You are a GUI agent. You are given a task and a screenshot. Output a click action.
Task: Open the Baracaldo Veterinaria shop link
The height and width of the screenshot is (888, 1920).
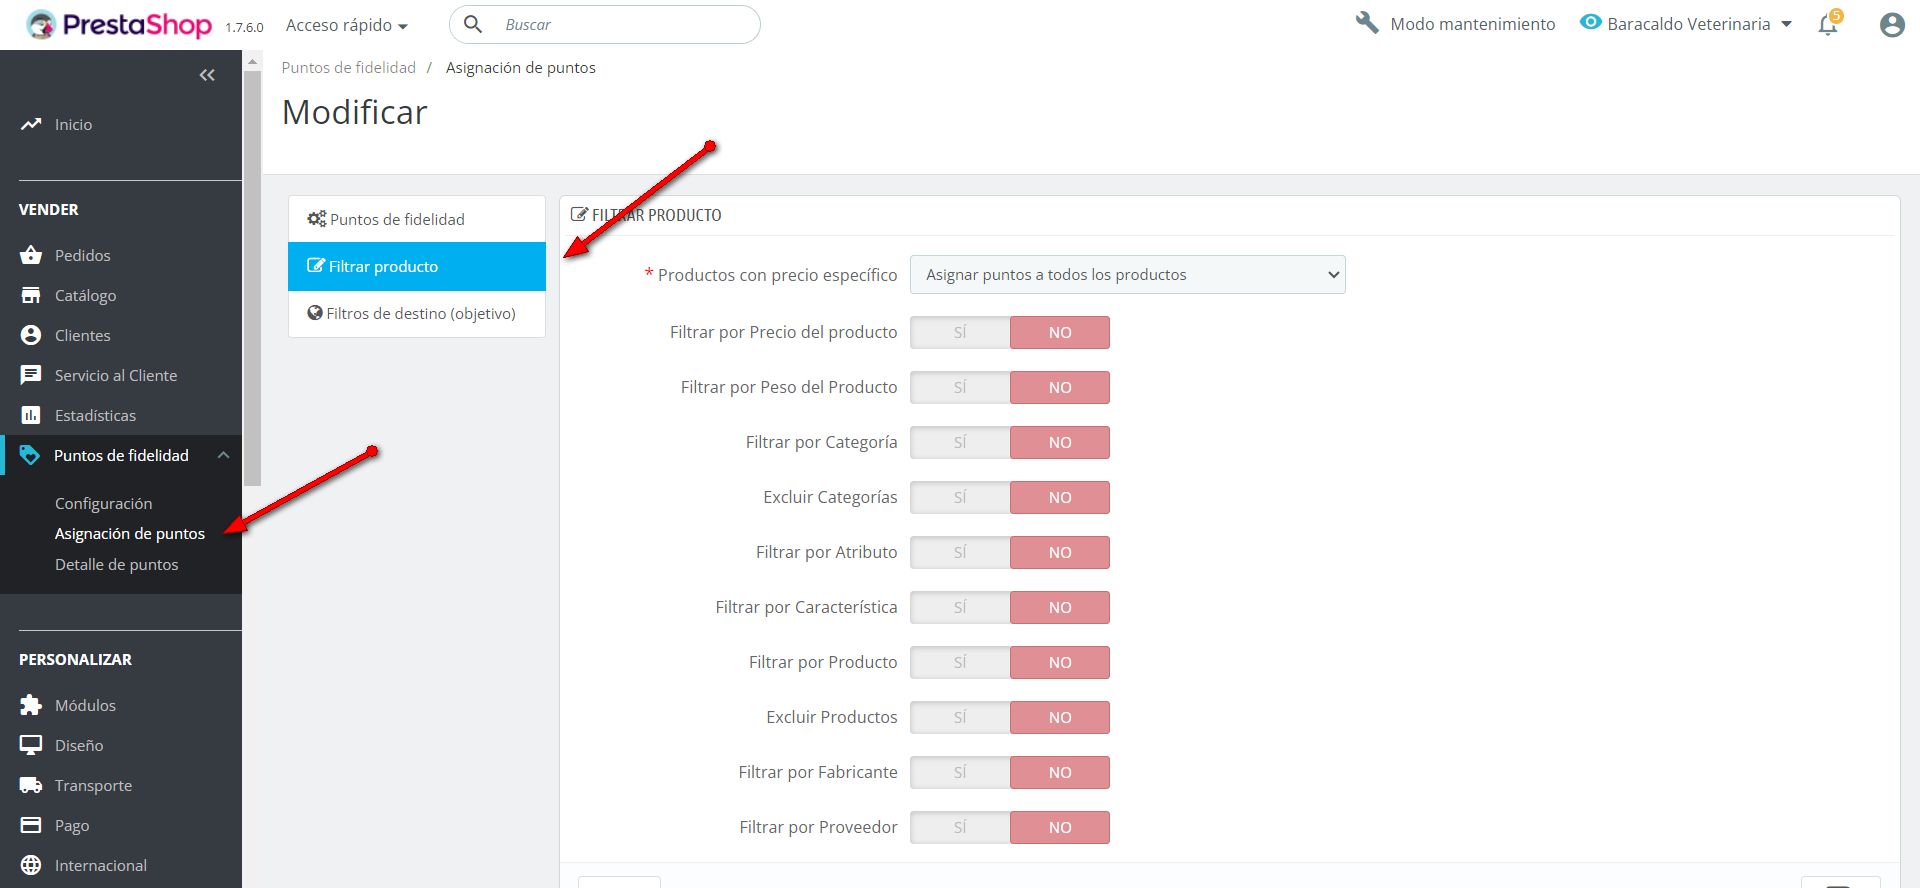point(1688,24)
